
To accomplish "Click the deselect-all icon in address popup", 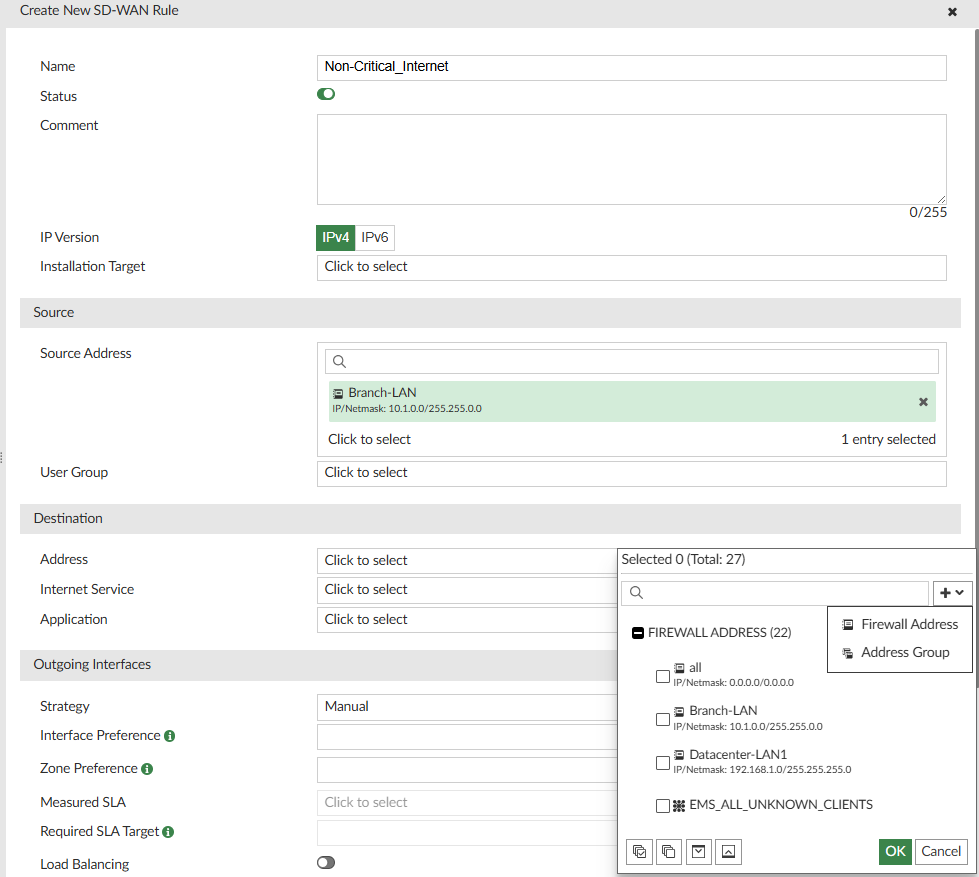I will [669, 851].
